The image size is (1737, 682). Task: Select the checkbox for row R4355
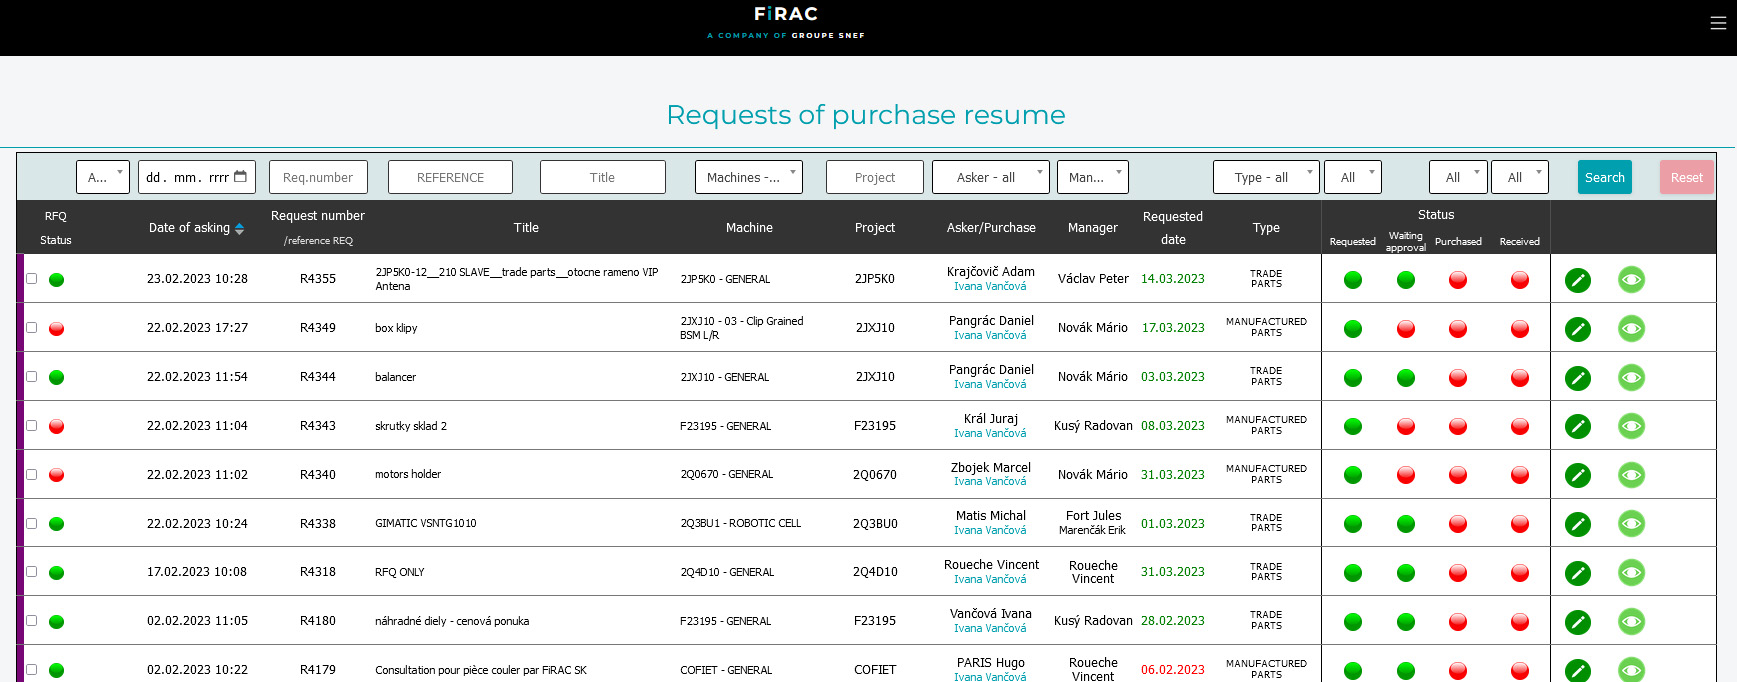31,279
